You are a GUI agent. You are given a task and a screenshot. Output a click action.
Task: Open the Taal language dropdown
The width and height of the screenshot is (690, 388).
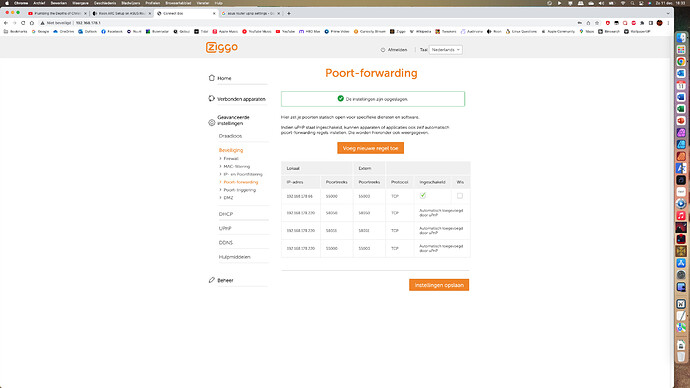[x=445, y=50]
